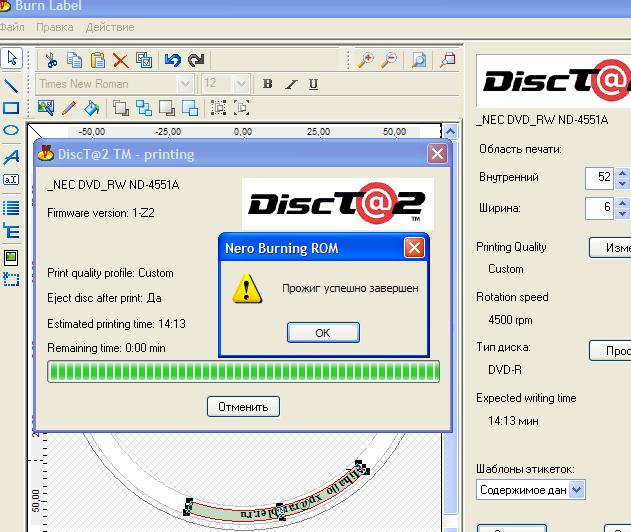Click the red Delete X icon
Screen dimensions: 631x532
120,61
